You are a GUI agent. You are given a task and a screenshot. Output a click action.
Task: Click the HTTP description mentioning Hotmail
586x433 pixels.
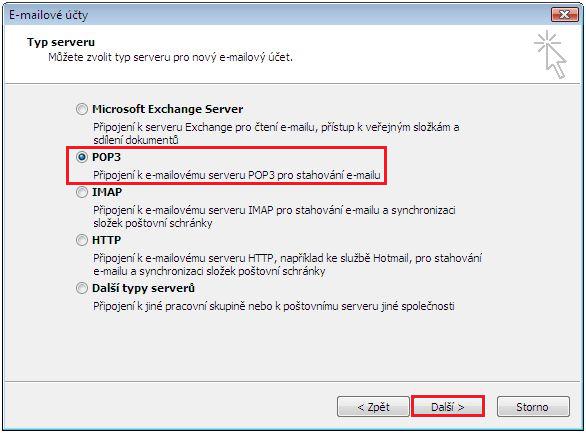point(287,265)
